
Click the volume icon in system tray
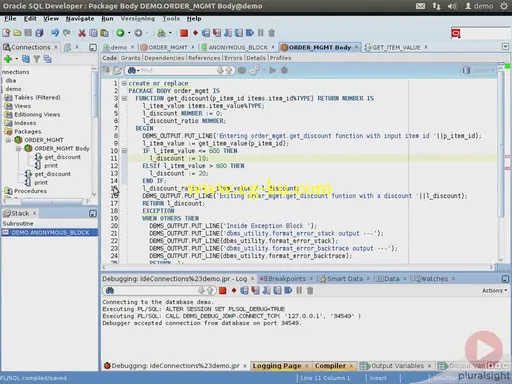[452, 6]
